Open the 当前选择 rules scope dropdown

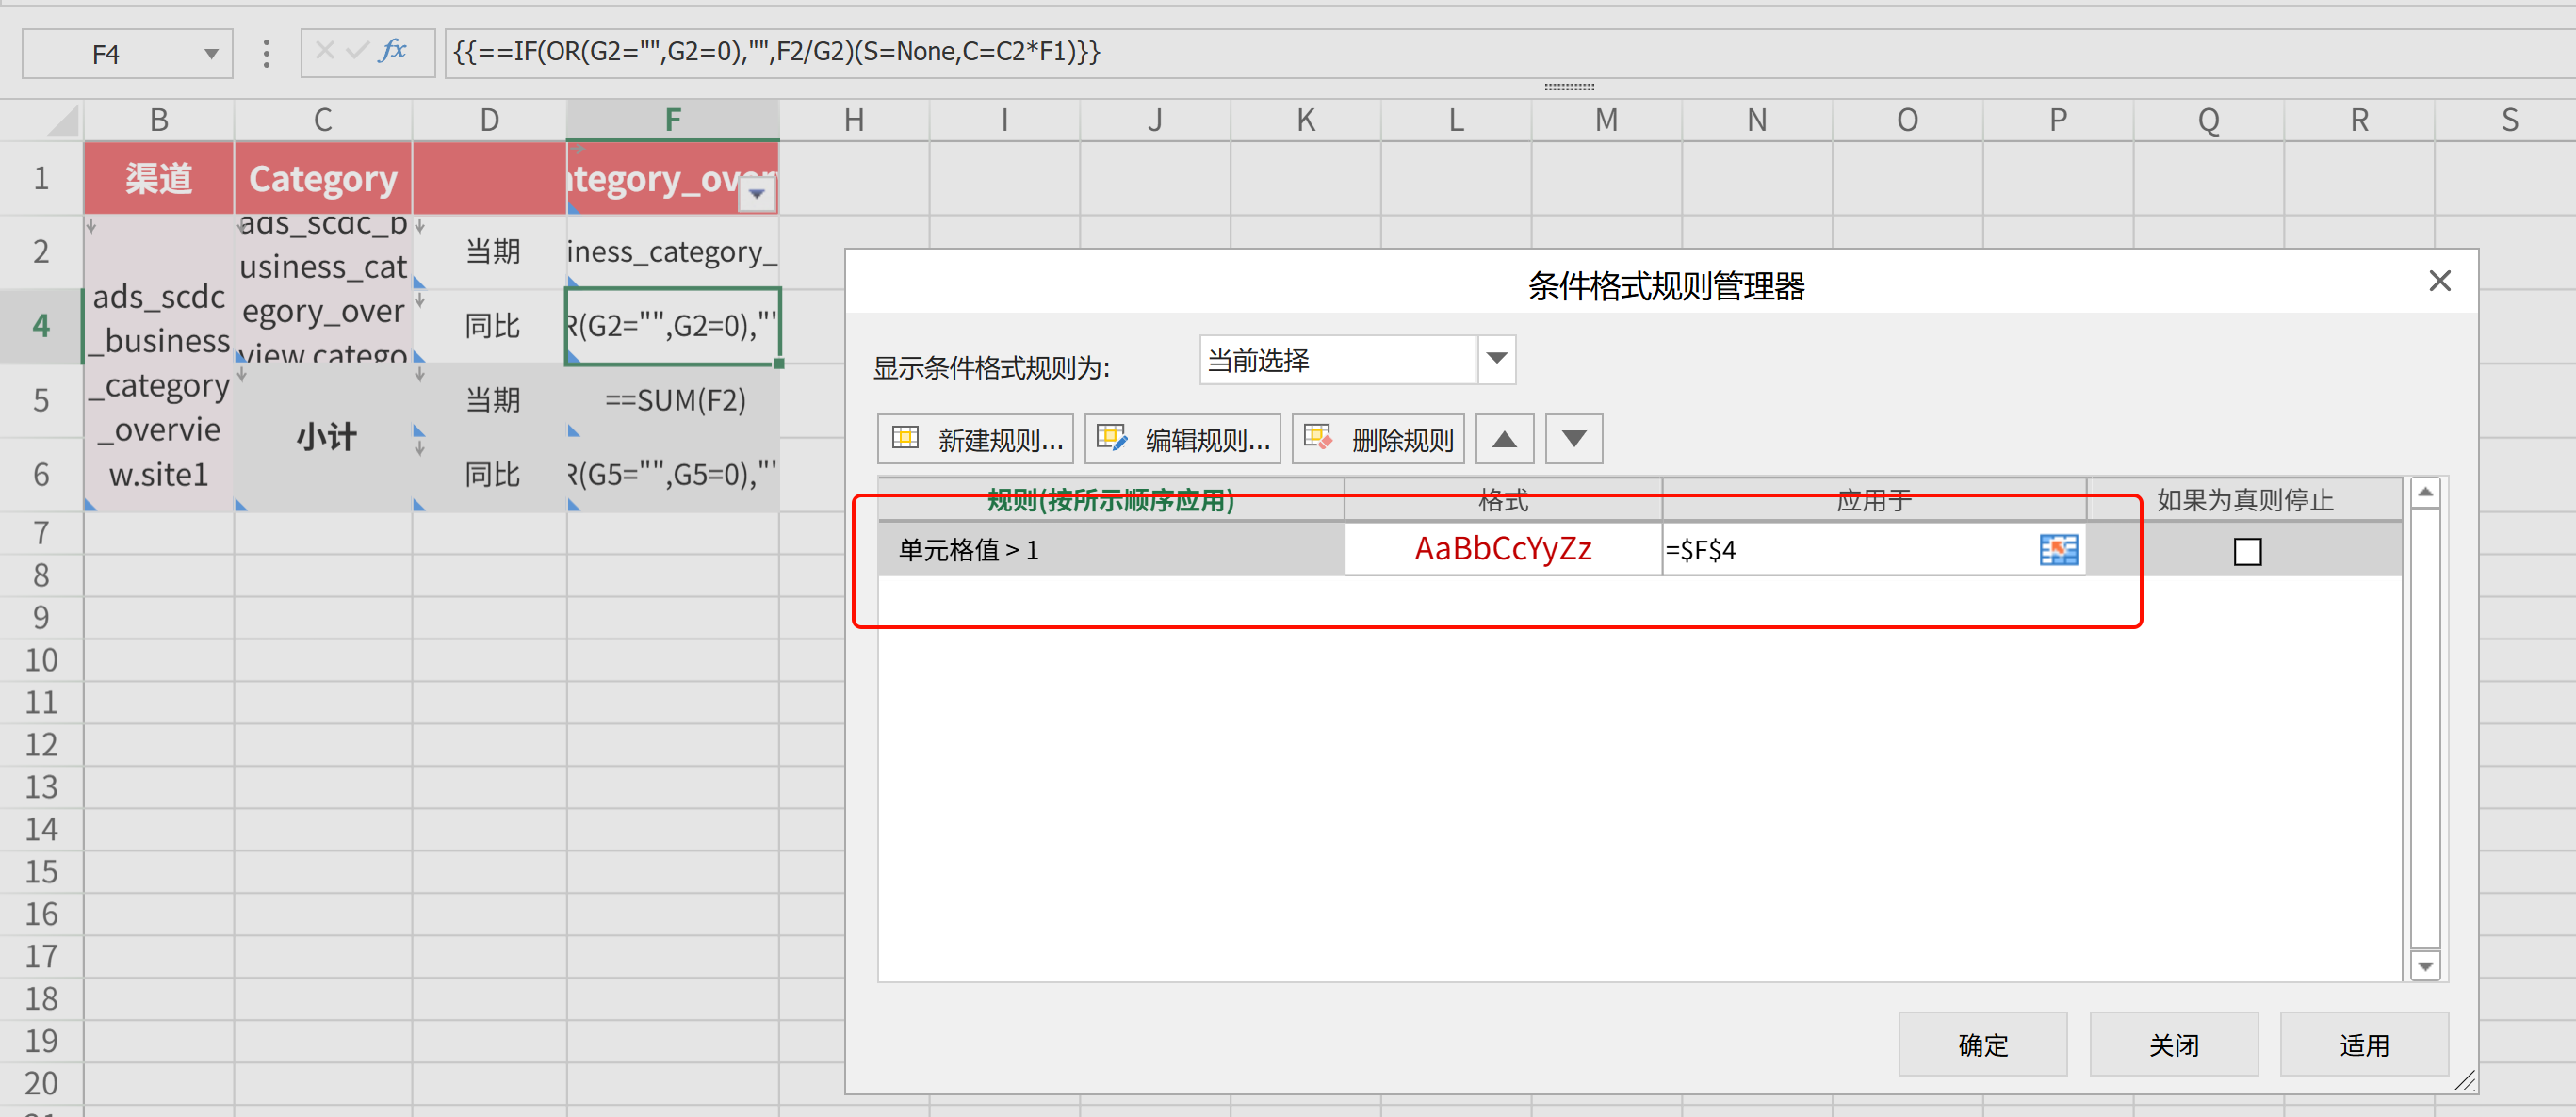(1494, 360)
